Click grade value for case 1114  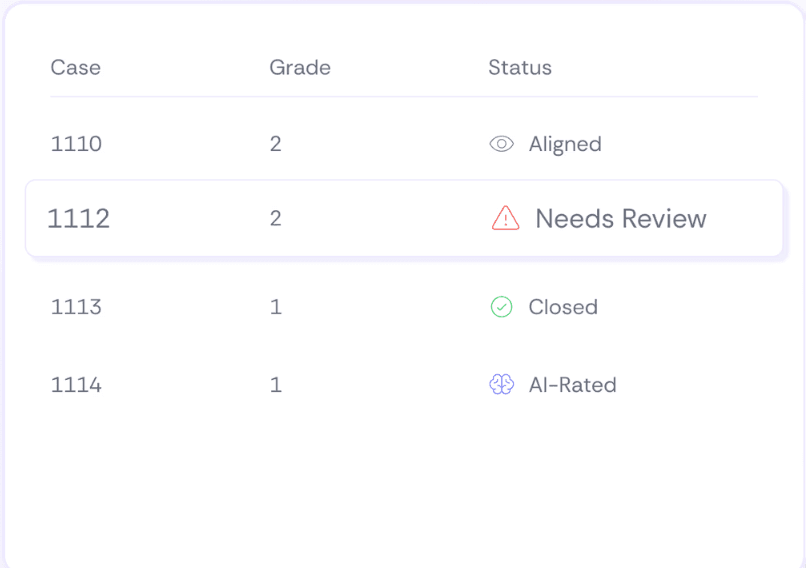point(276,385)
